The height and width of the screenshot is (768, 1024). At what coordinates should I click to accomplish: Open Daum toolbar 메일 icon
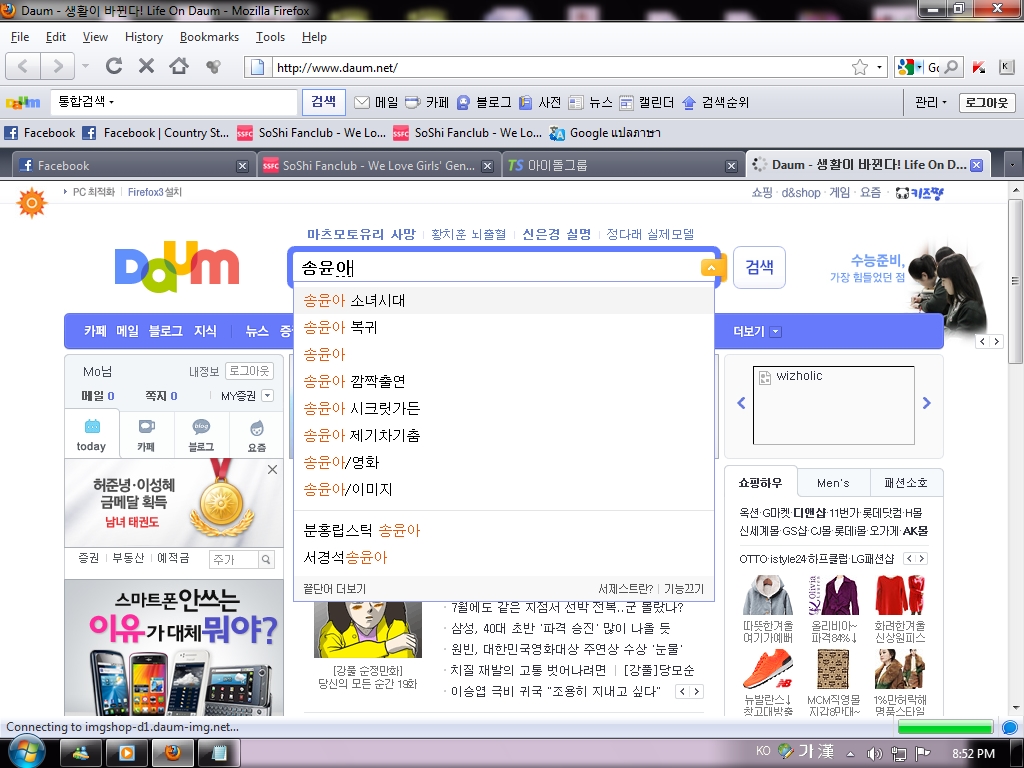coord(362,103)
